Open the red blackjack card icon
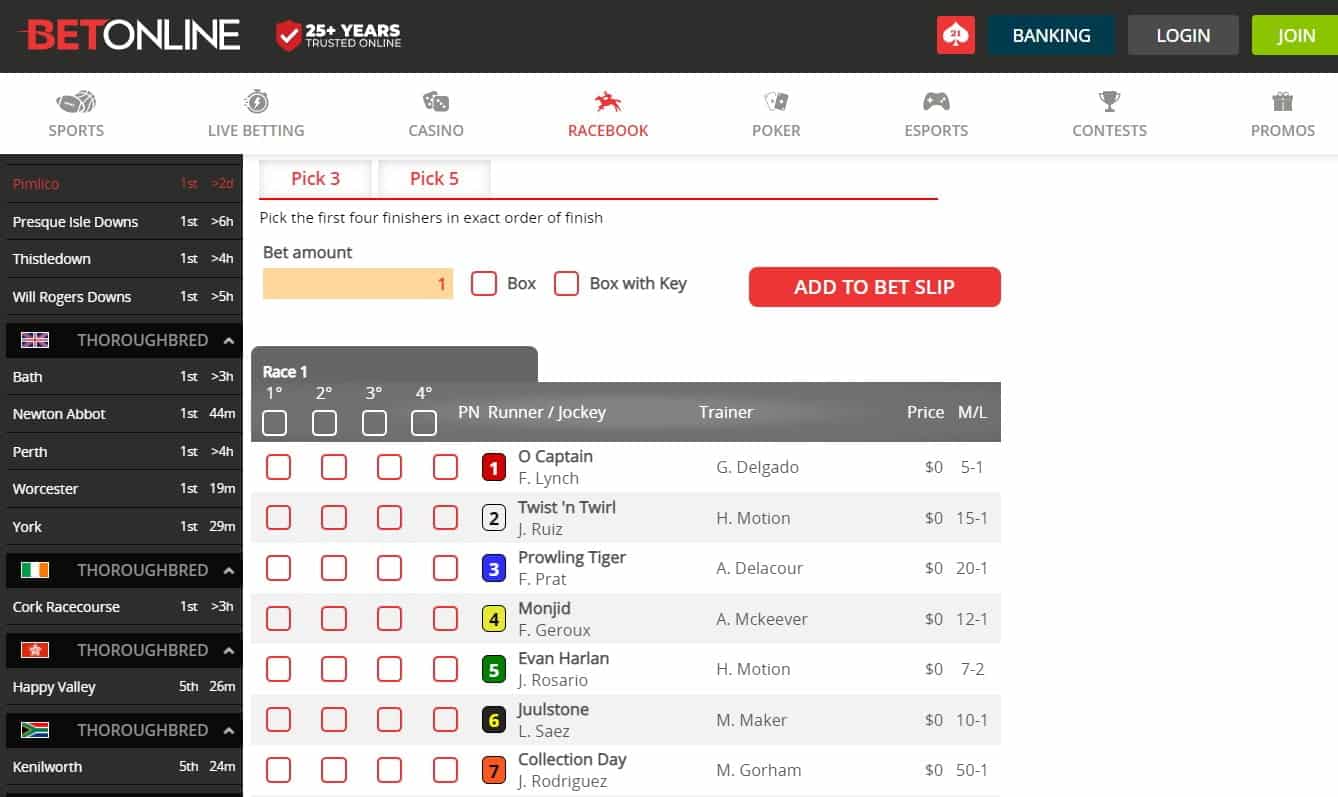This screenshot has width=1338, height=797. (955, 35)
